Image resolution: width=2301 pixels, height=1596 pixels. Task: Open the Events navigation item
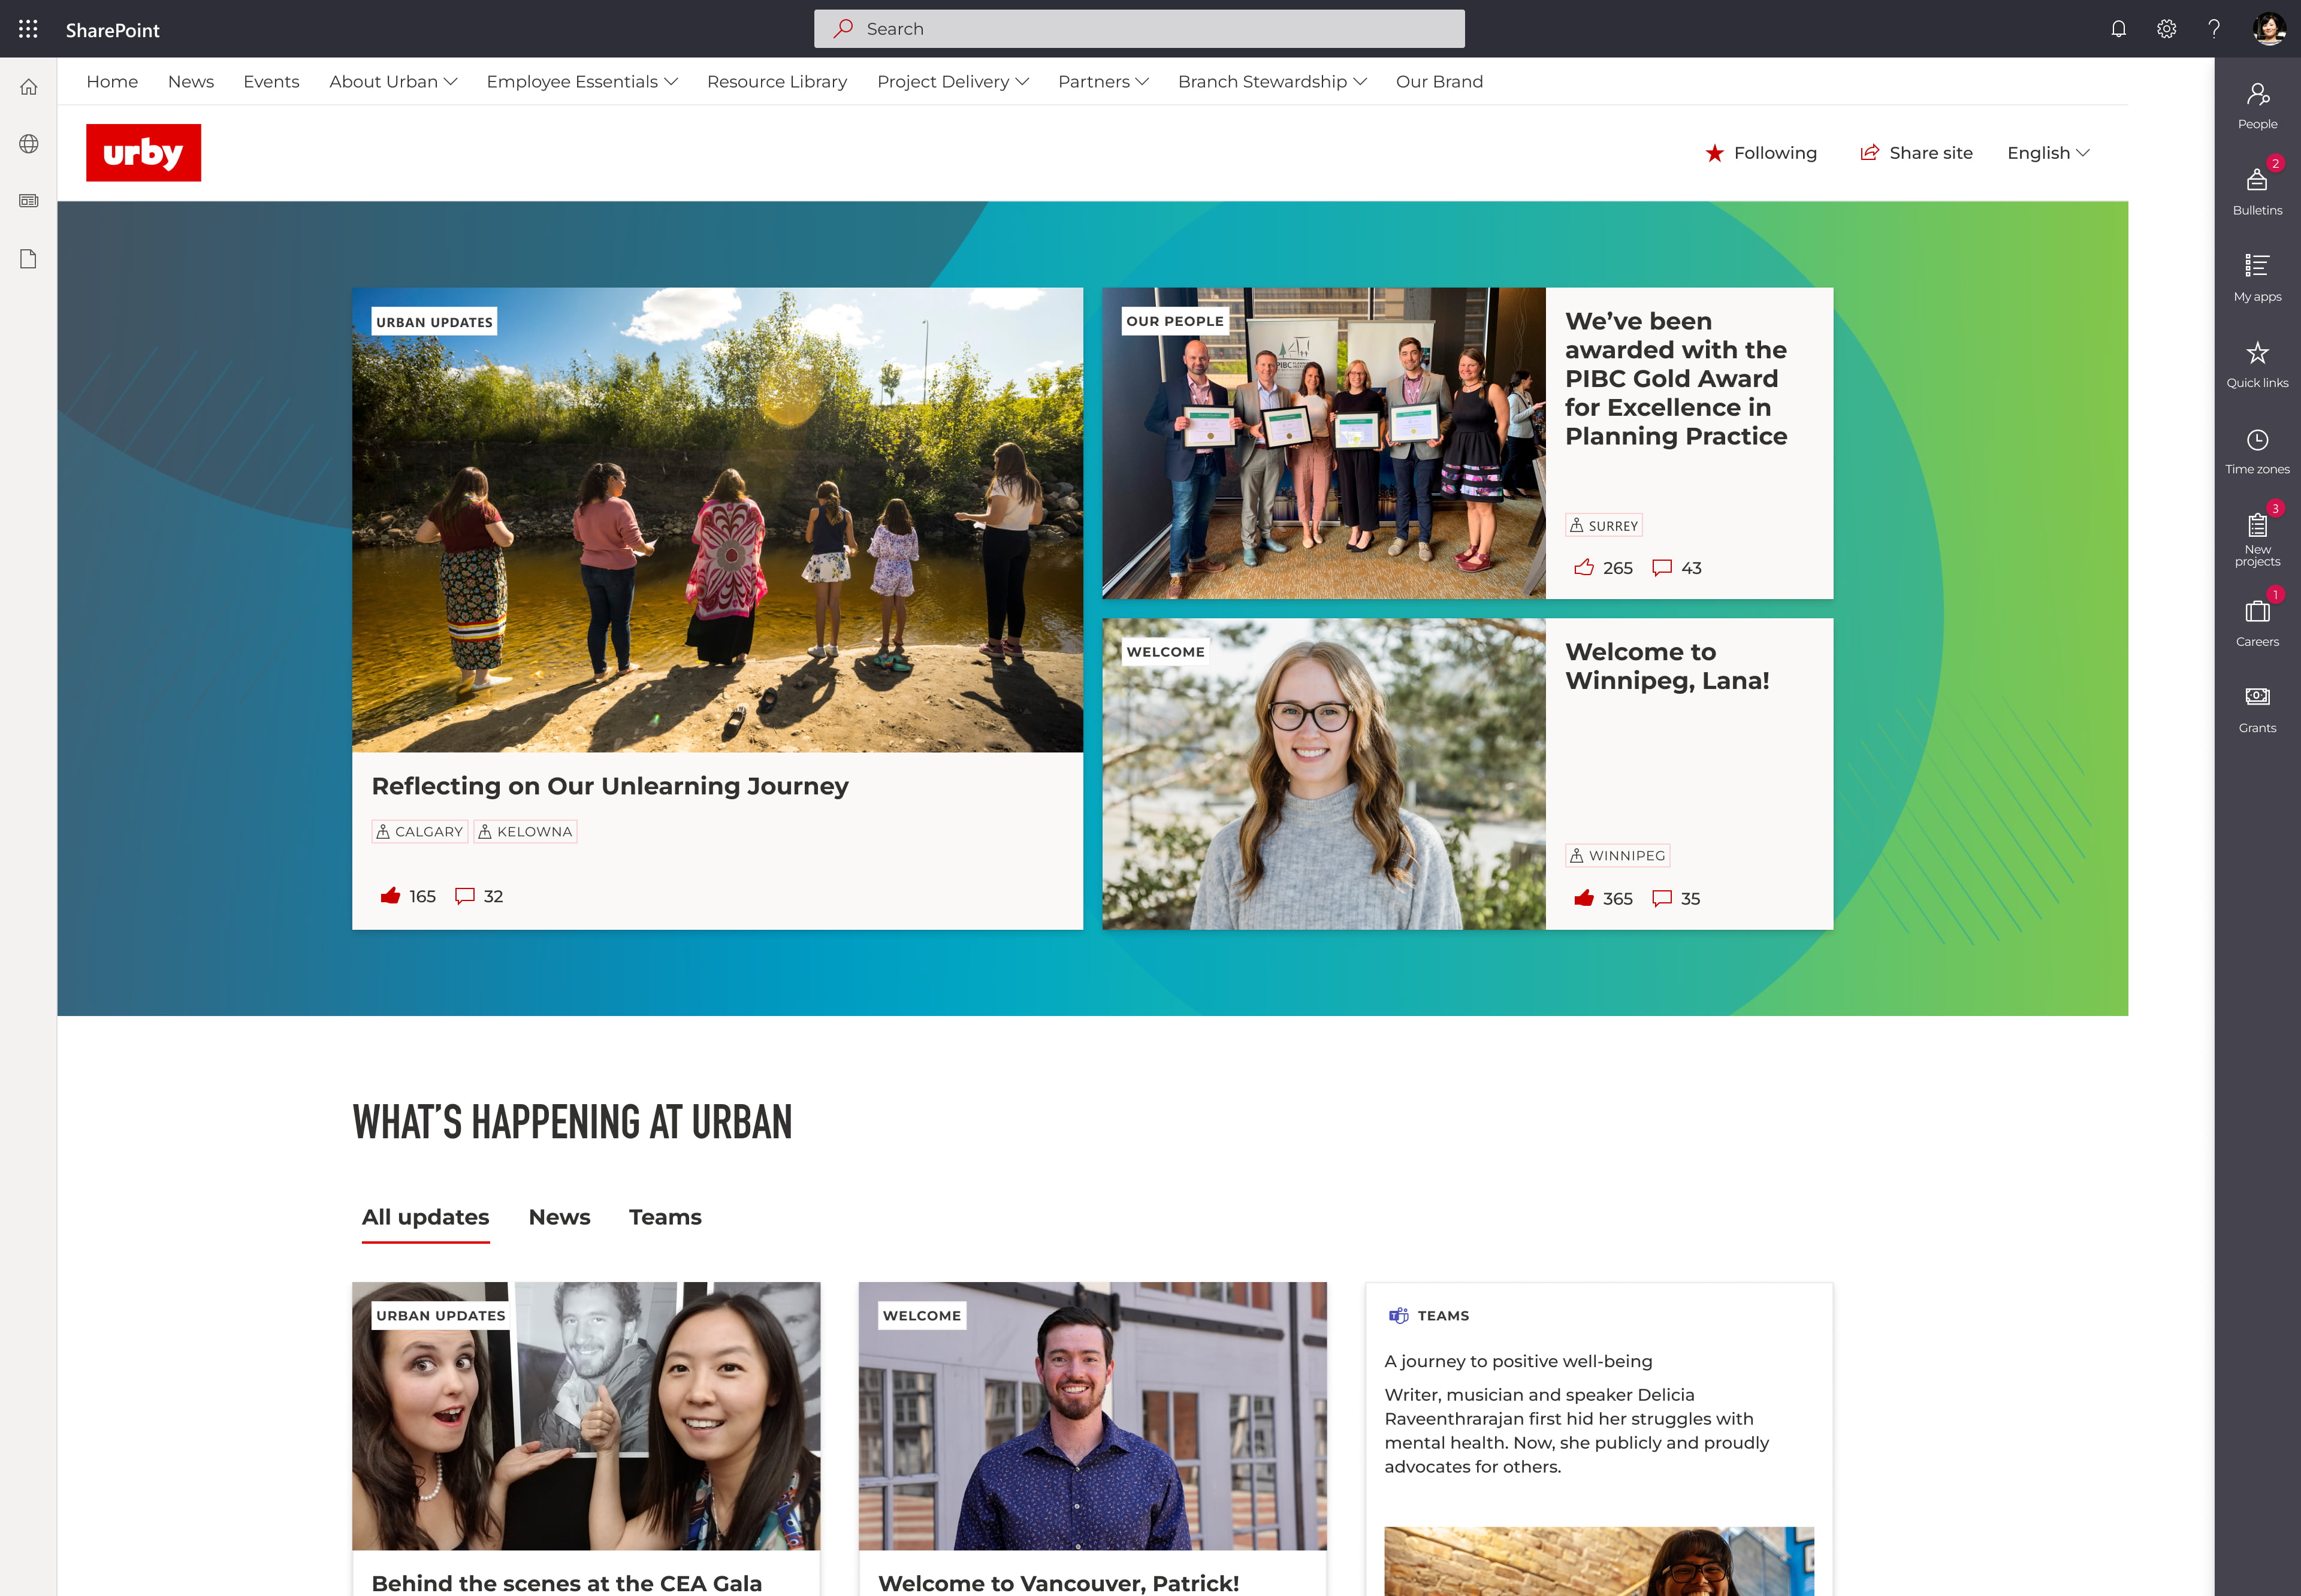click(x=271, y=81)
